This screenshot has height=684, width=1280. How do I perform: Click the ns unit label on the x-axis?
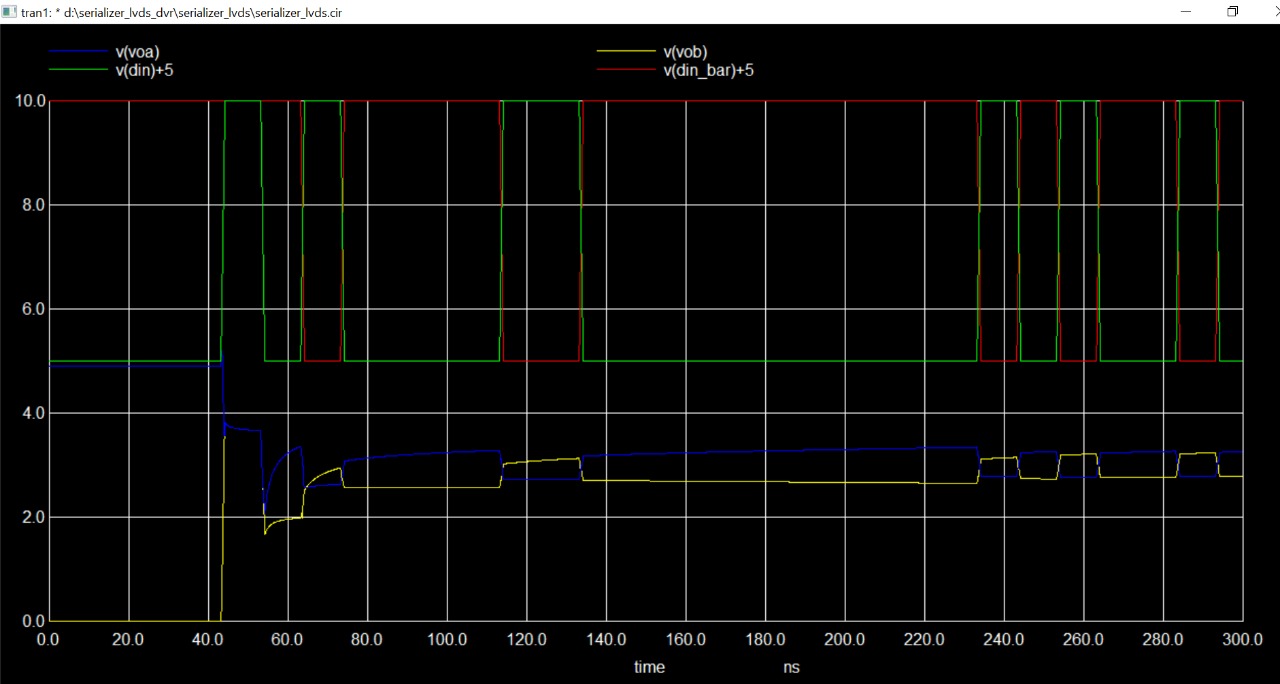[x=790, y=667]
